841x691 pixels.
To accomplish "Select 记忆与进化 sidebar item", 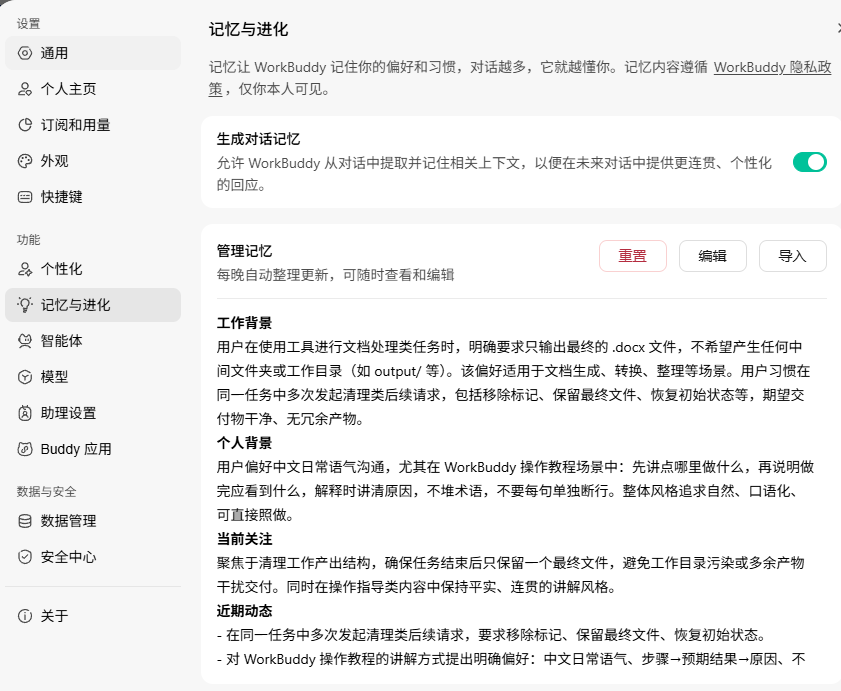I will [x=93, y=305].
